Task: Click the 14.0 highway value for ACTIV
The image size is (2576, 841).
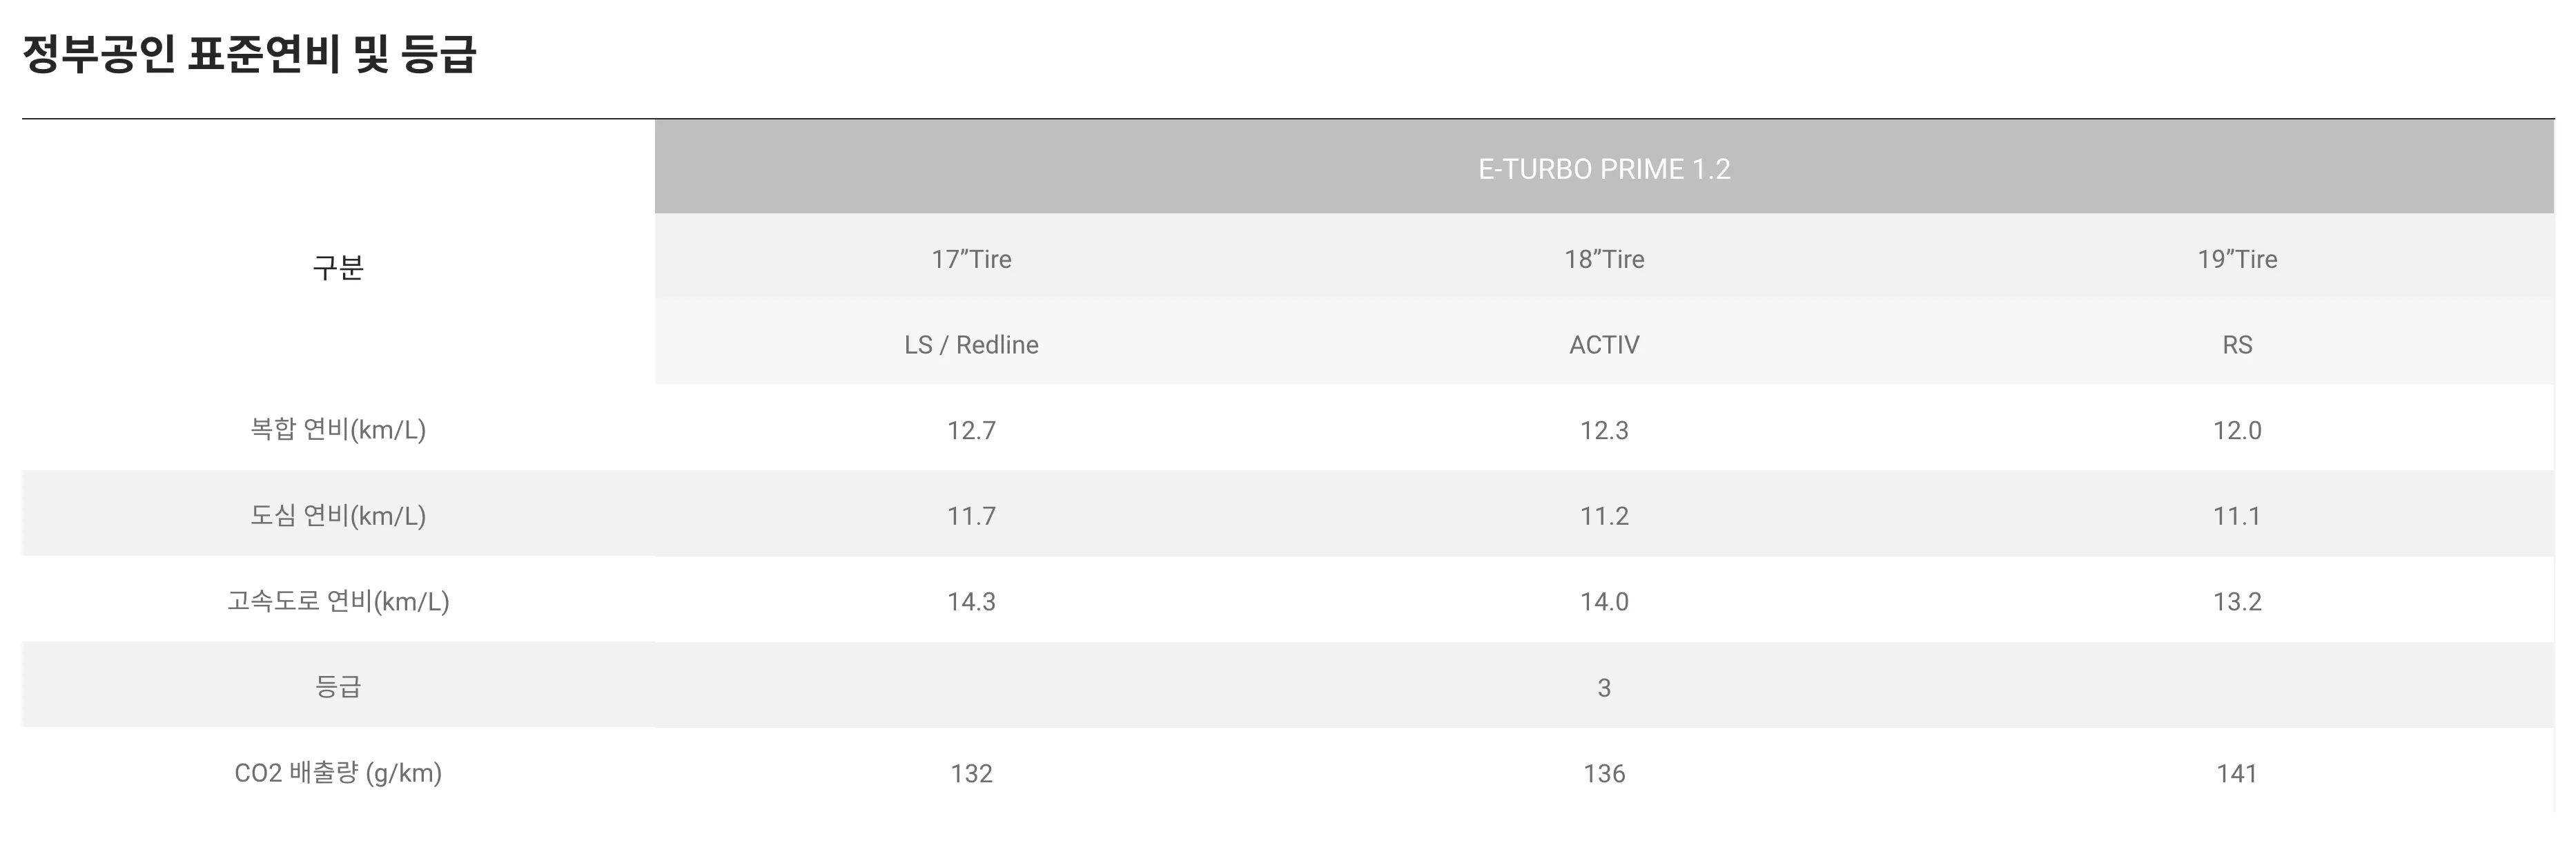Action: click(x=1604, y=601)
